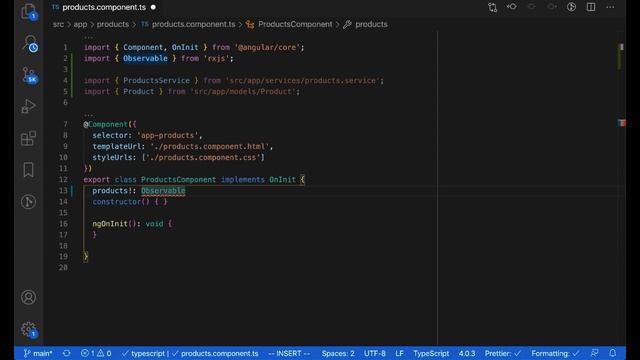Split the editor to the right
Viewport: 640px width, 360px height.
point(591,7)
